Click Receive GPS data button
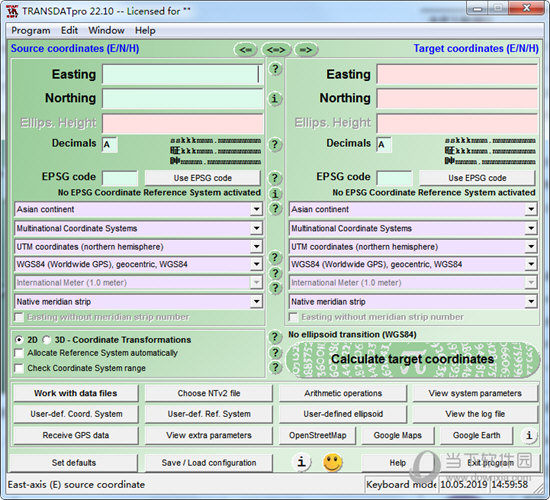The height and width of the screenshot is (500, 550). coord(76,435)
